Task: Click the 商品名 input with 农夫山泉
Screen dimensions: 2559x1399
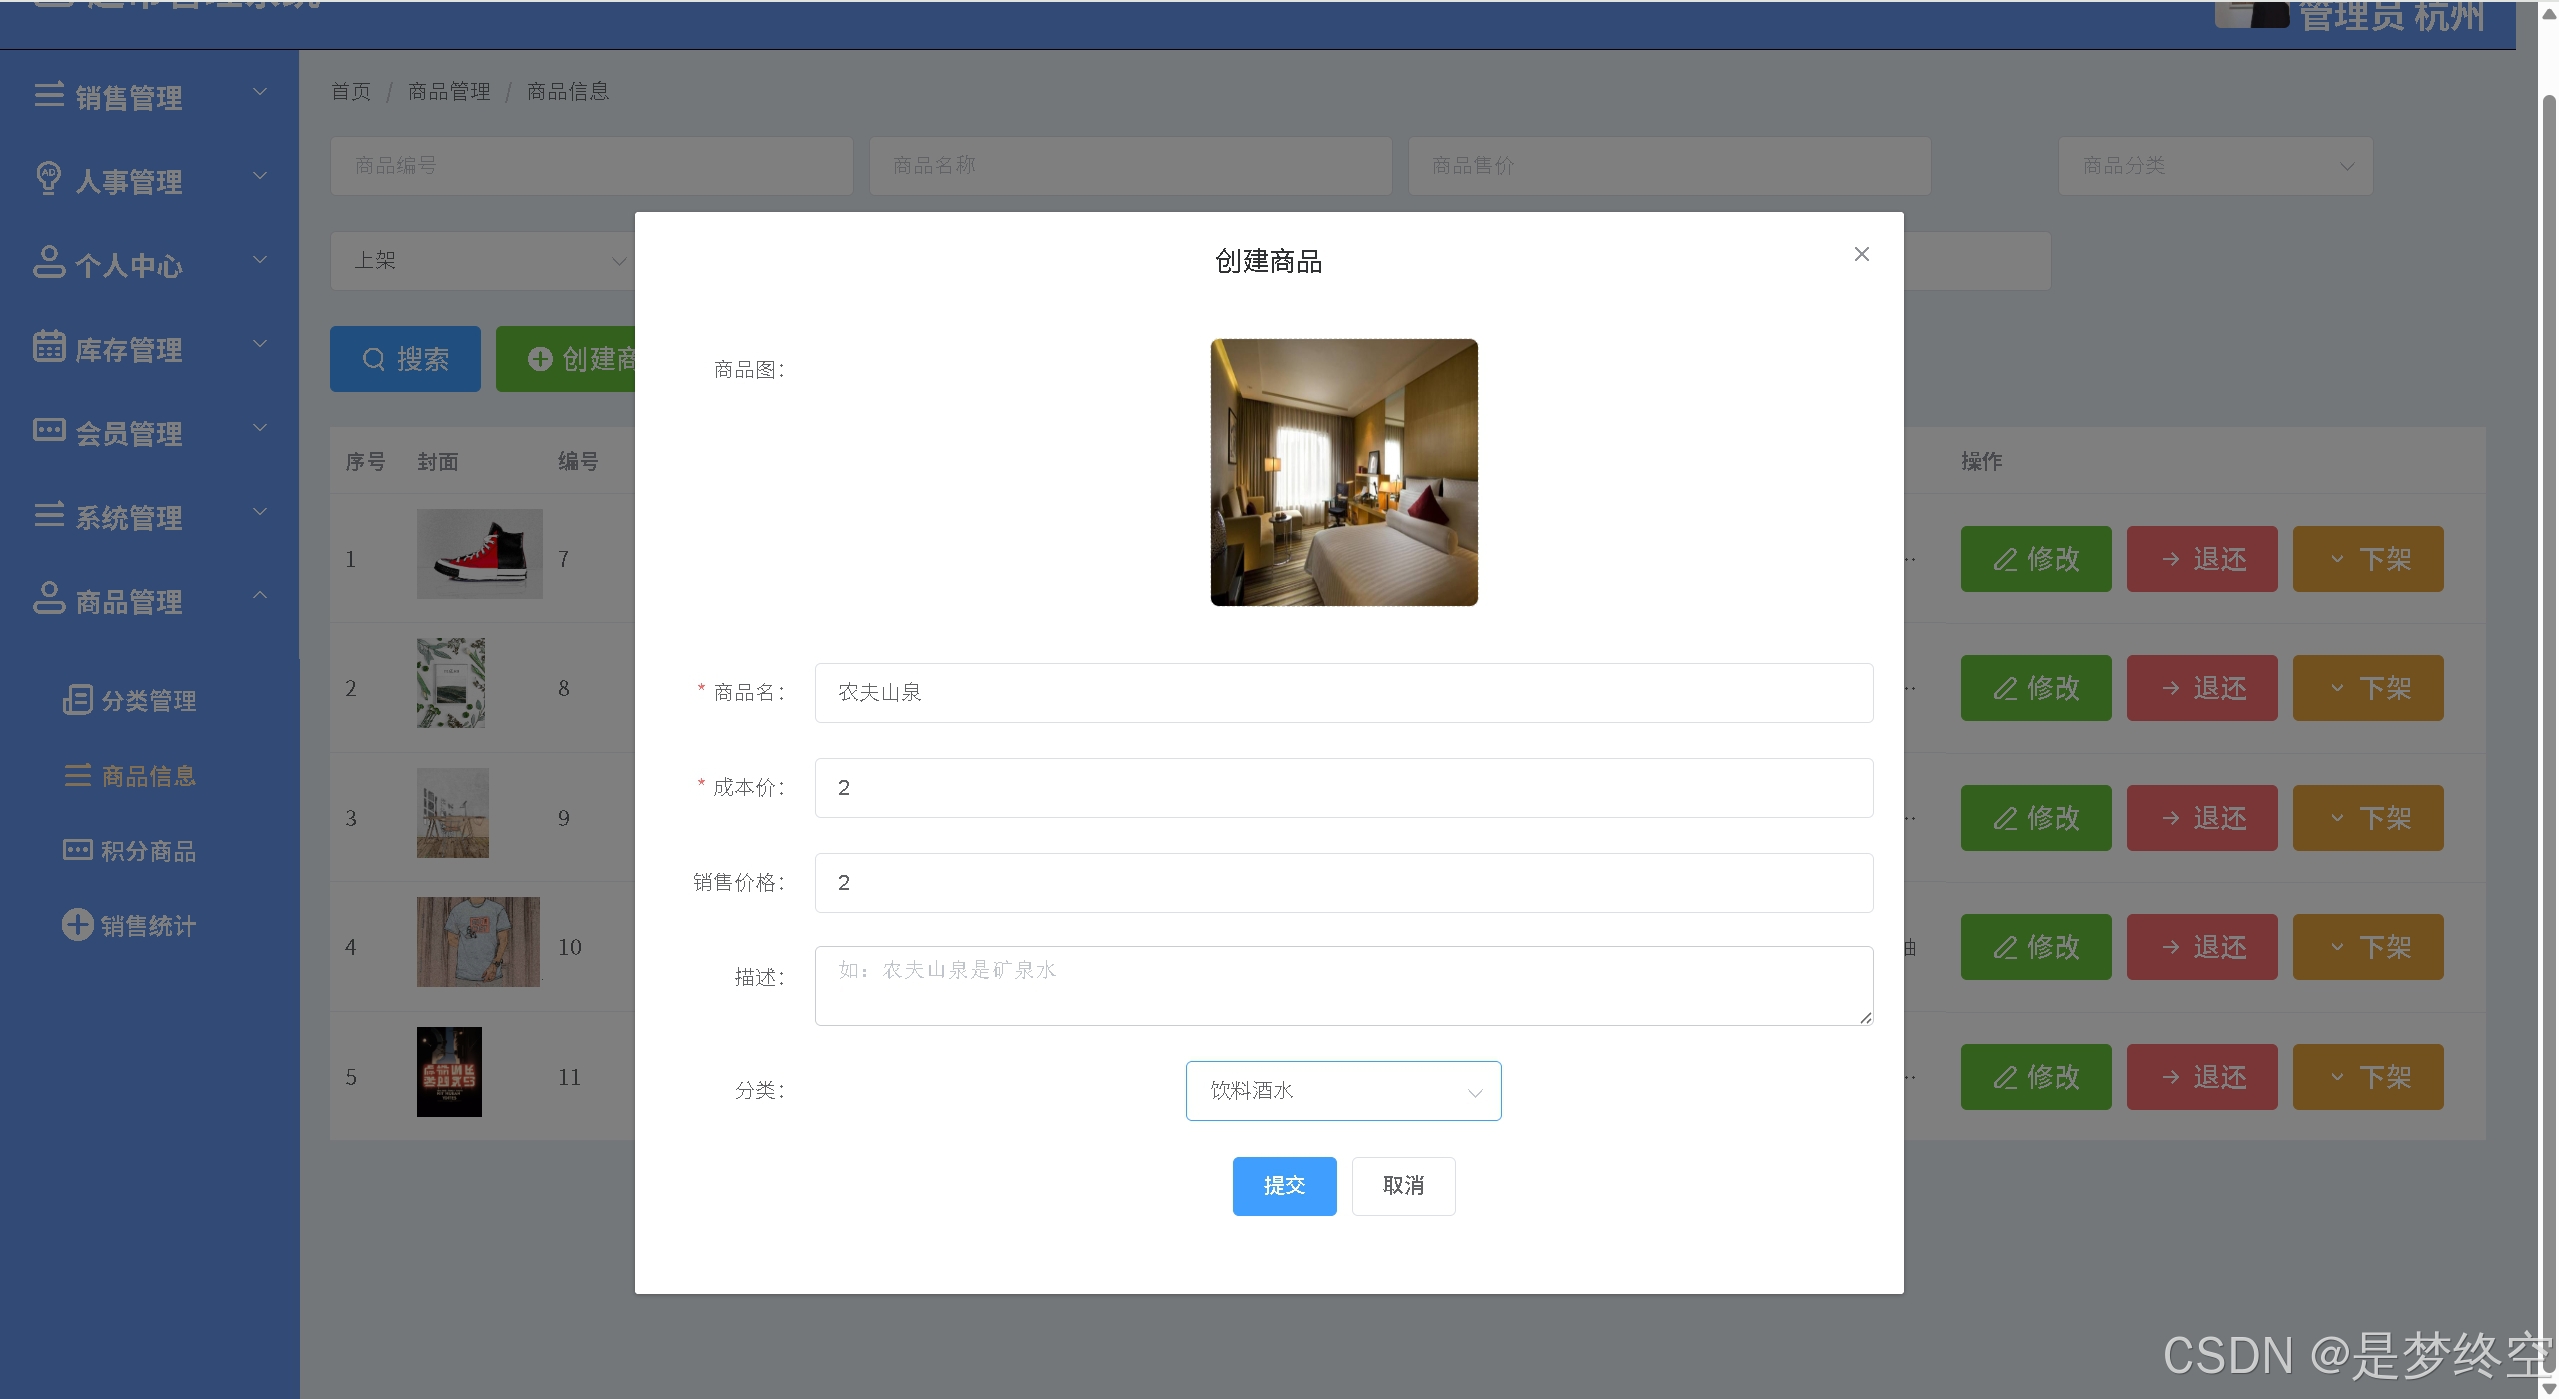Action: 1342,693
